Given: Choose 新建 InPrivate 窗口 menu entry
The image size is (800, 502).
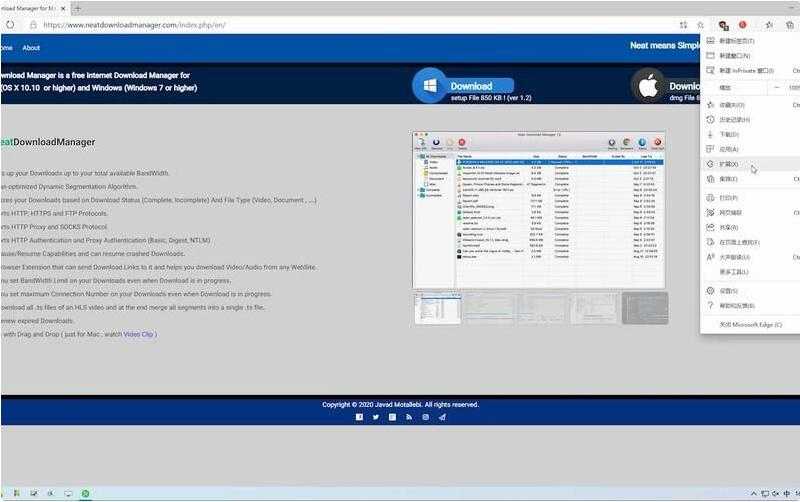Looking at the screenshot, I should point(751,70).
